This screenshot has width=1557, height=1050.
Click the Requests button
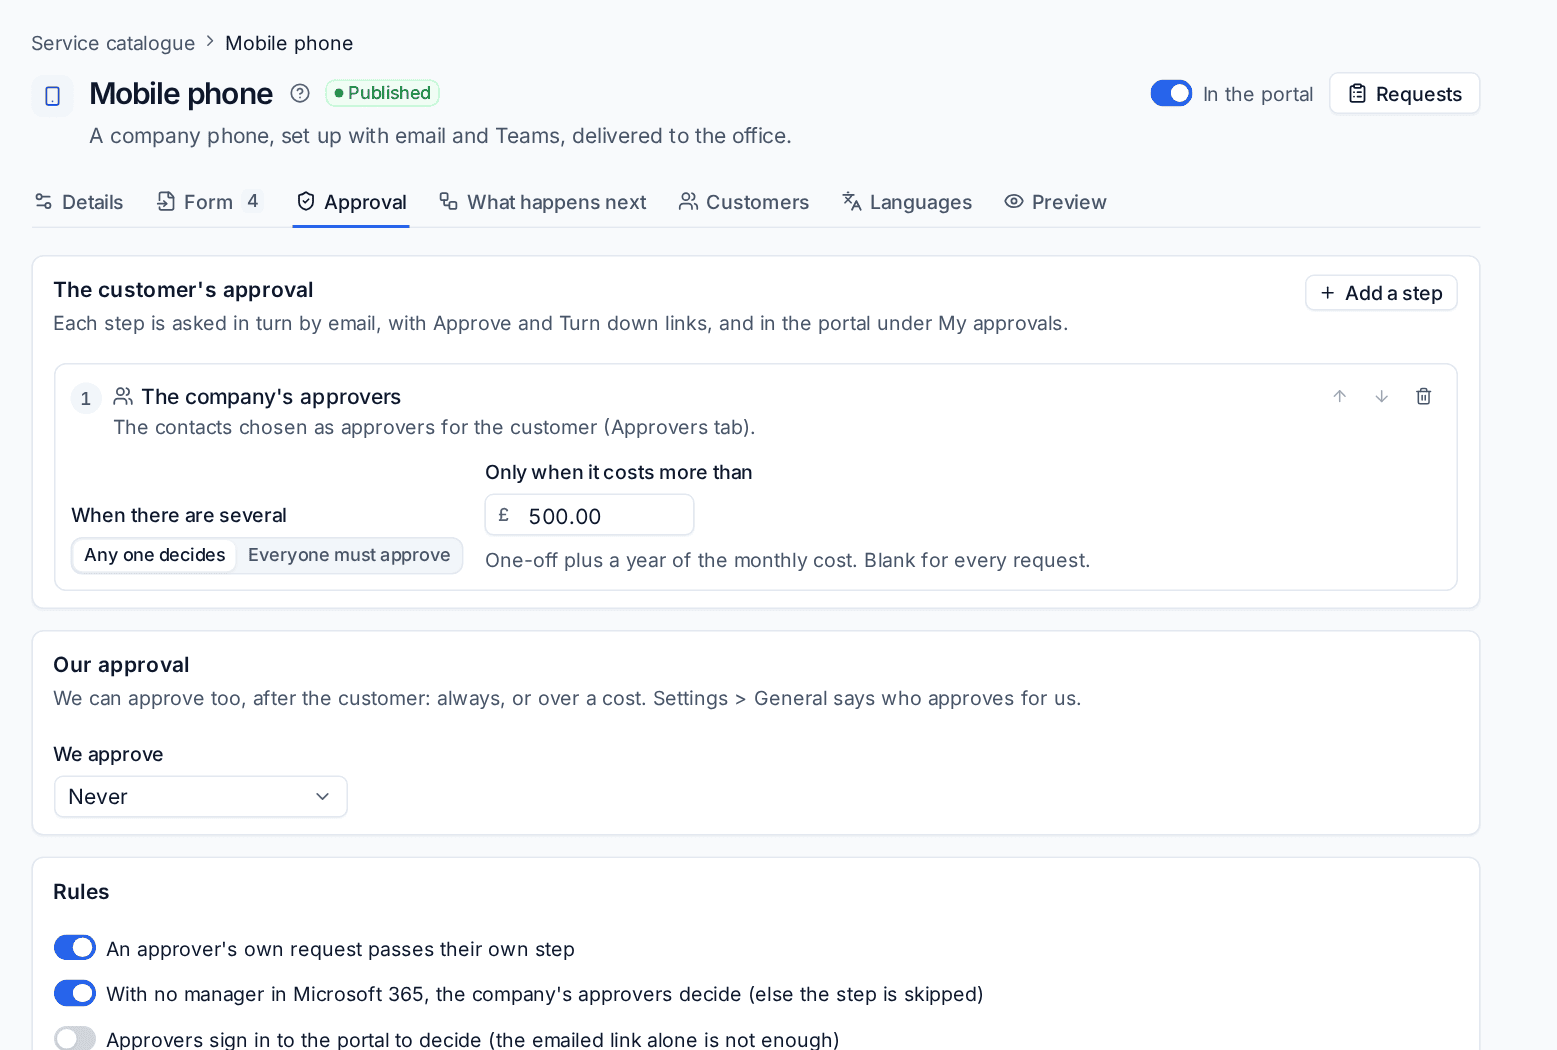1405,93
